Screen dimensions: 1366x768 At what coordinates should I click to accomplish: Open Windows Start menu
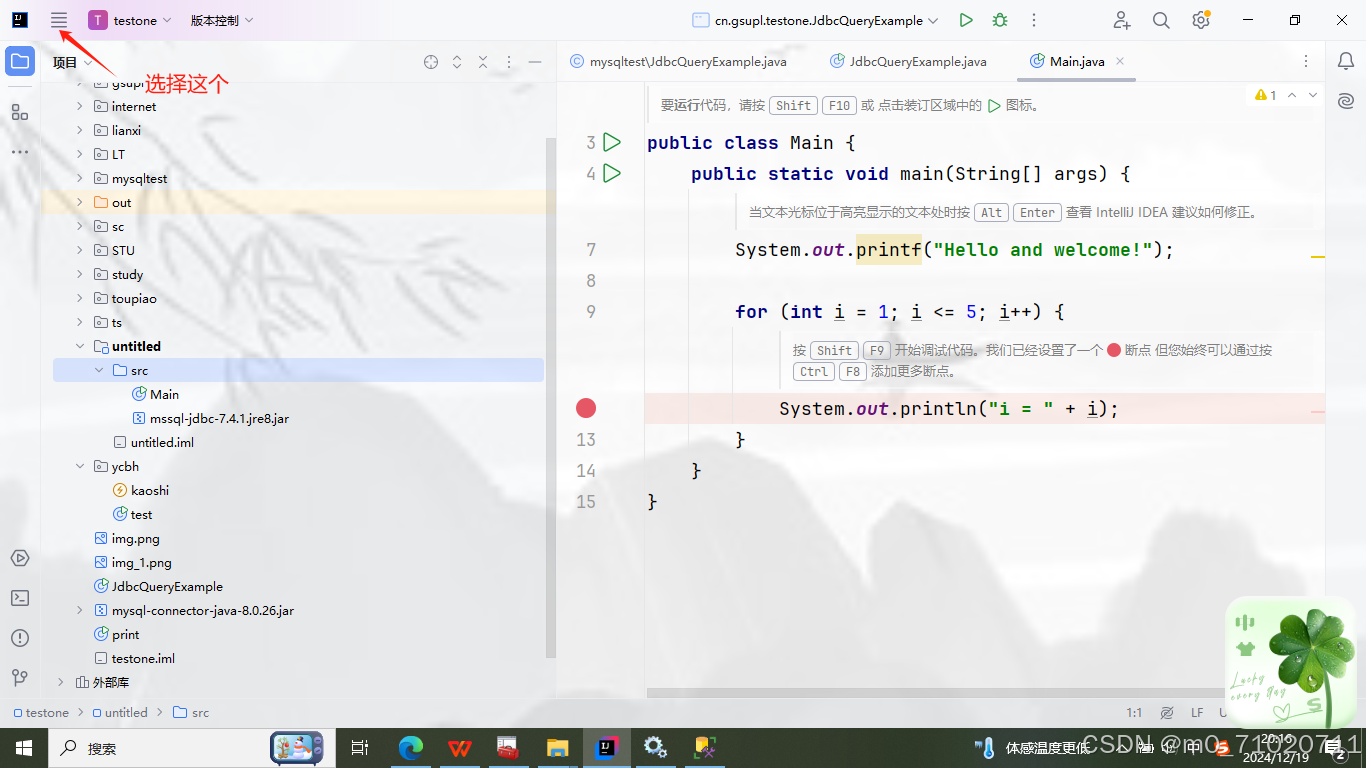pyautogui.click(x=23, y=747)
